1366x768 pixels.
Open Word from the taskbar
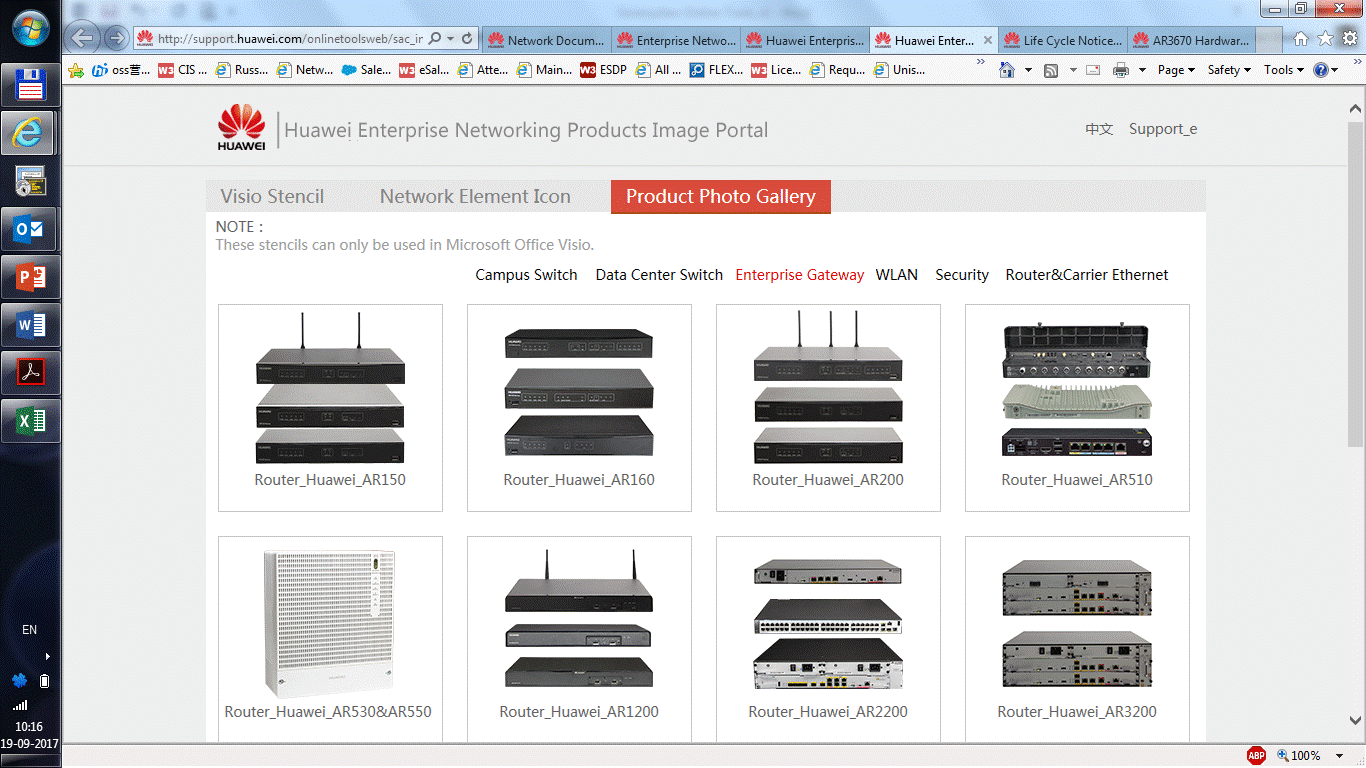[30, 325]
